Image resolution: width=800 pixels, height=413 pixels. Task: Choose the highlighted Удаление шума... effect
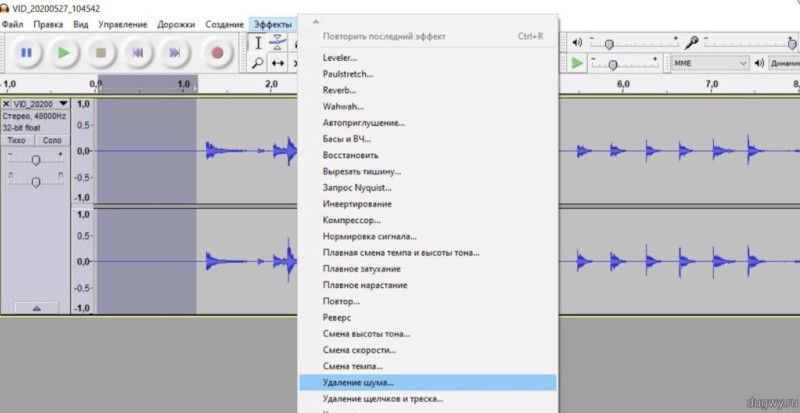coord(428,382)
